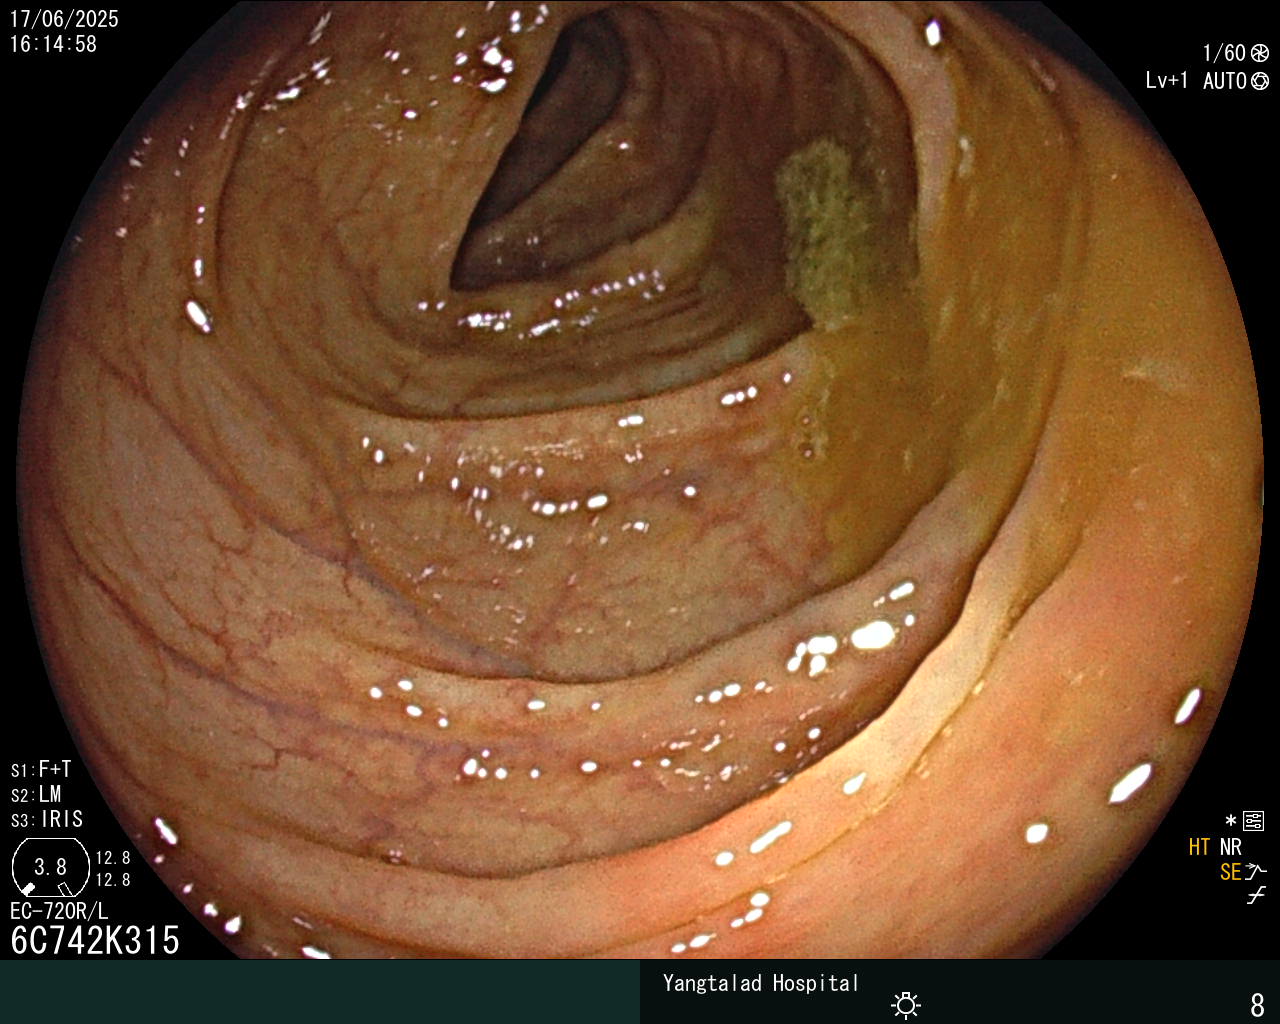The height and width of the screenshot is (1024, 1280).
Task: Click the AUTO iris aperture icon
Action: point(1260,81)
